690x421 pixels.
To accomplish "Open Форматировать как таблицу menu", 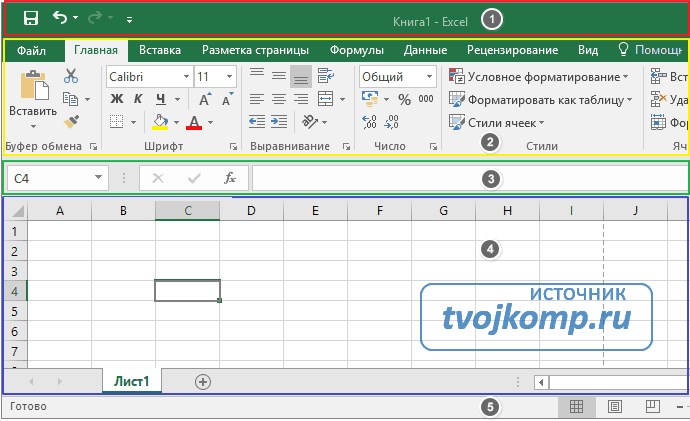I will tap(540, 100).
